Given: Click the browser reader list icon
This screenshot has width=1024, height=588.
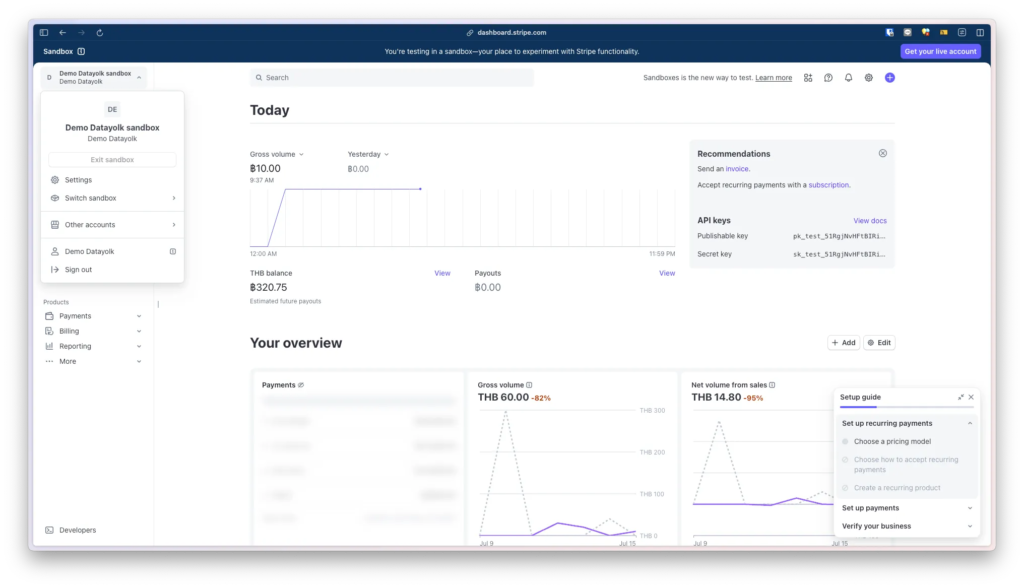Looking at the screenshot, I should [962, 32].
